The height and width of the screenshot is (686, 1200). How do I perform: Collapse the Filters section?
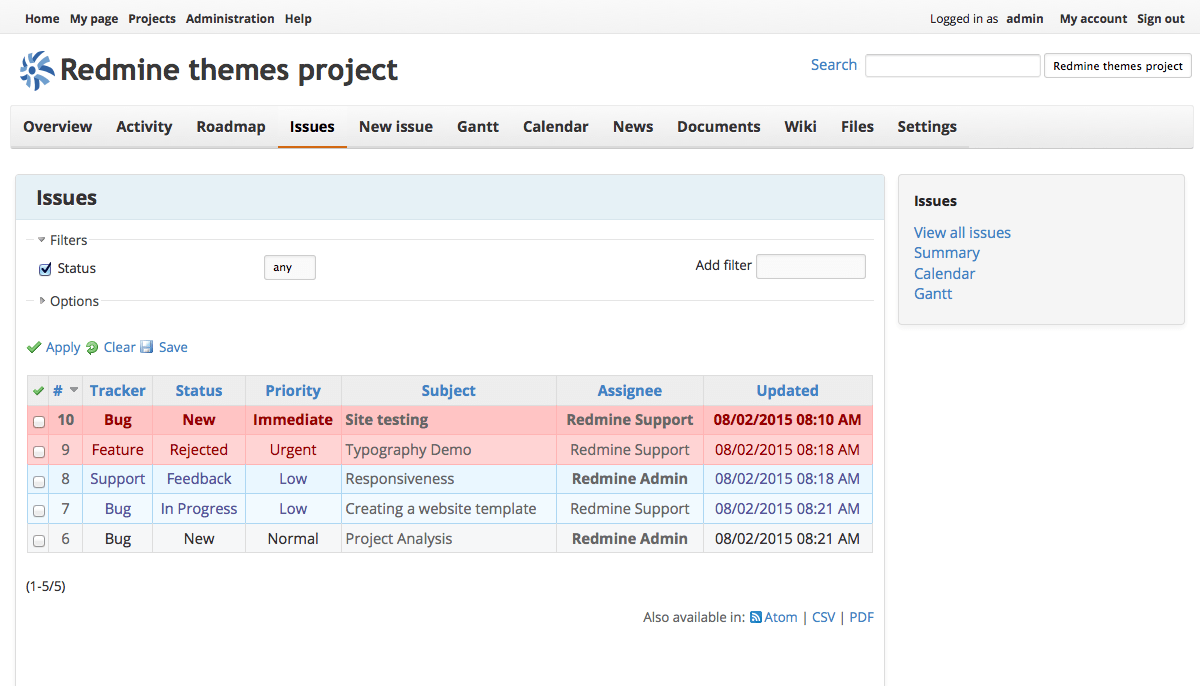coord(62,240)
